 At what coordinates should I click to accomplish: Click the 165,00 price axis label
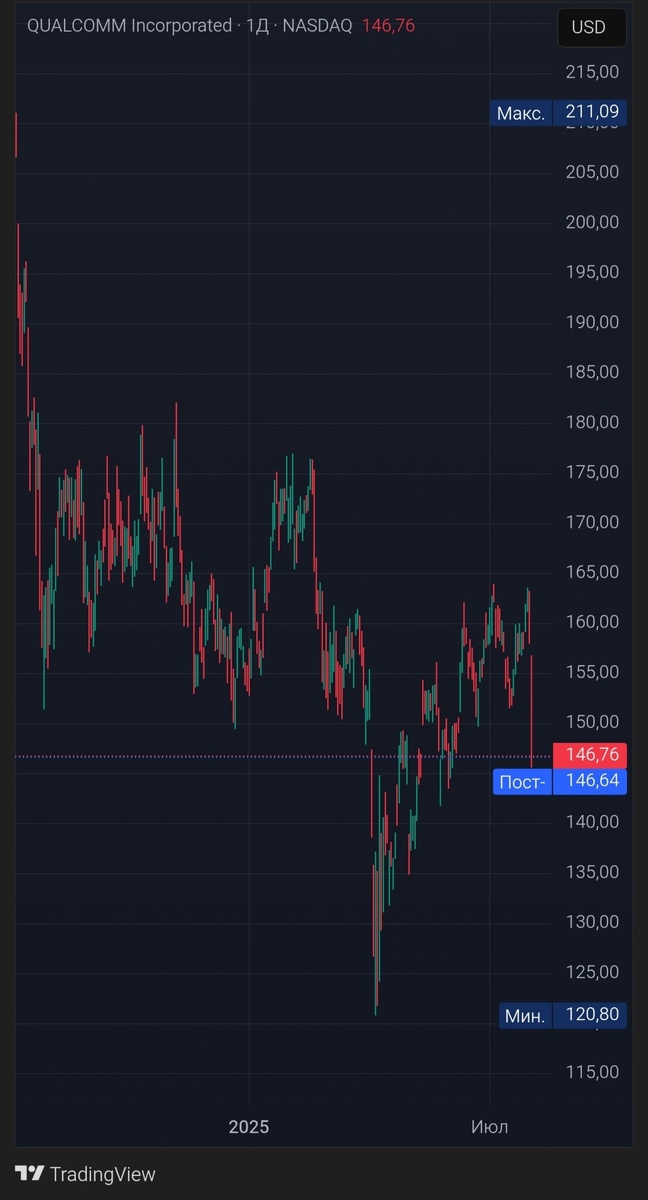(592, 572)
